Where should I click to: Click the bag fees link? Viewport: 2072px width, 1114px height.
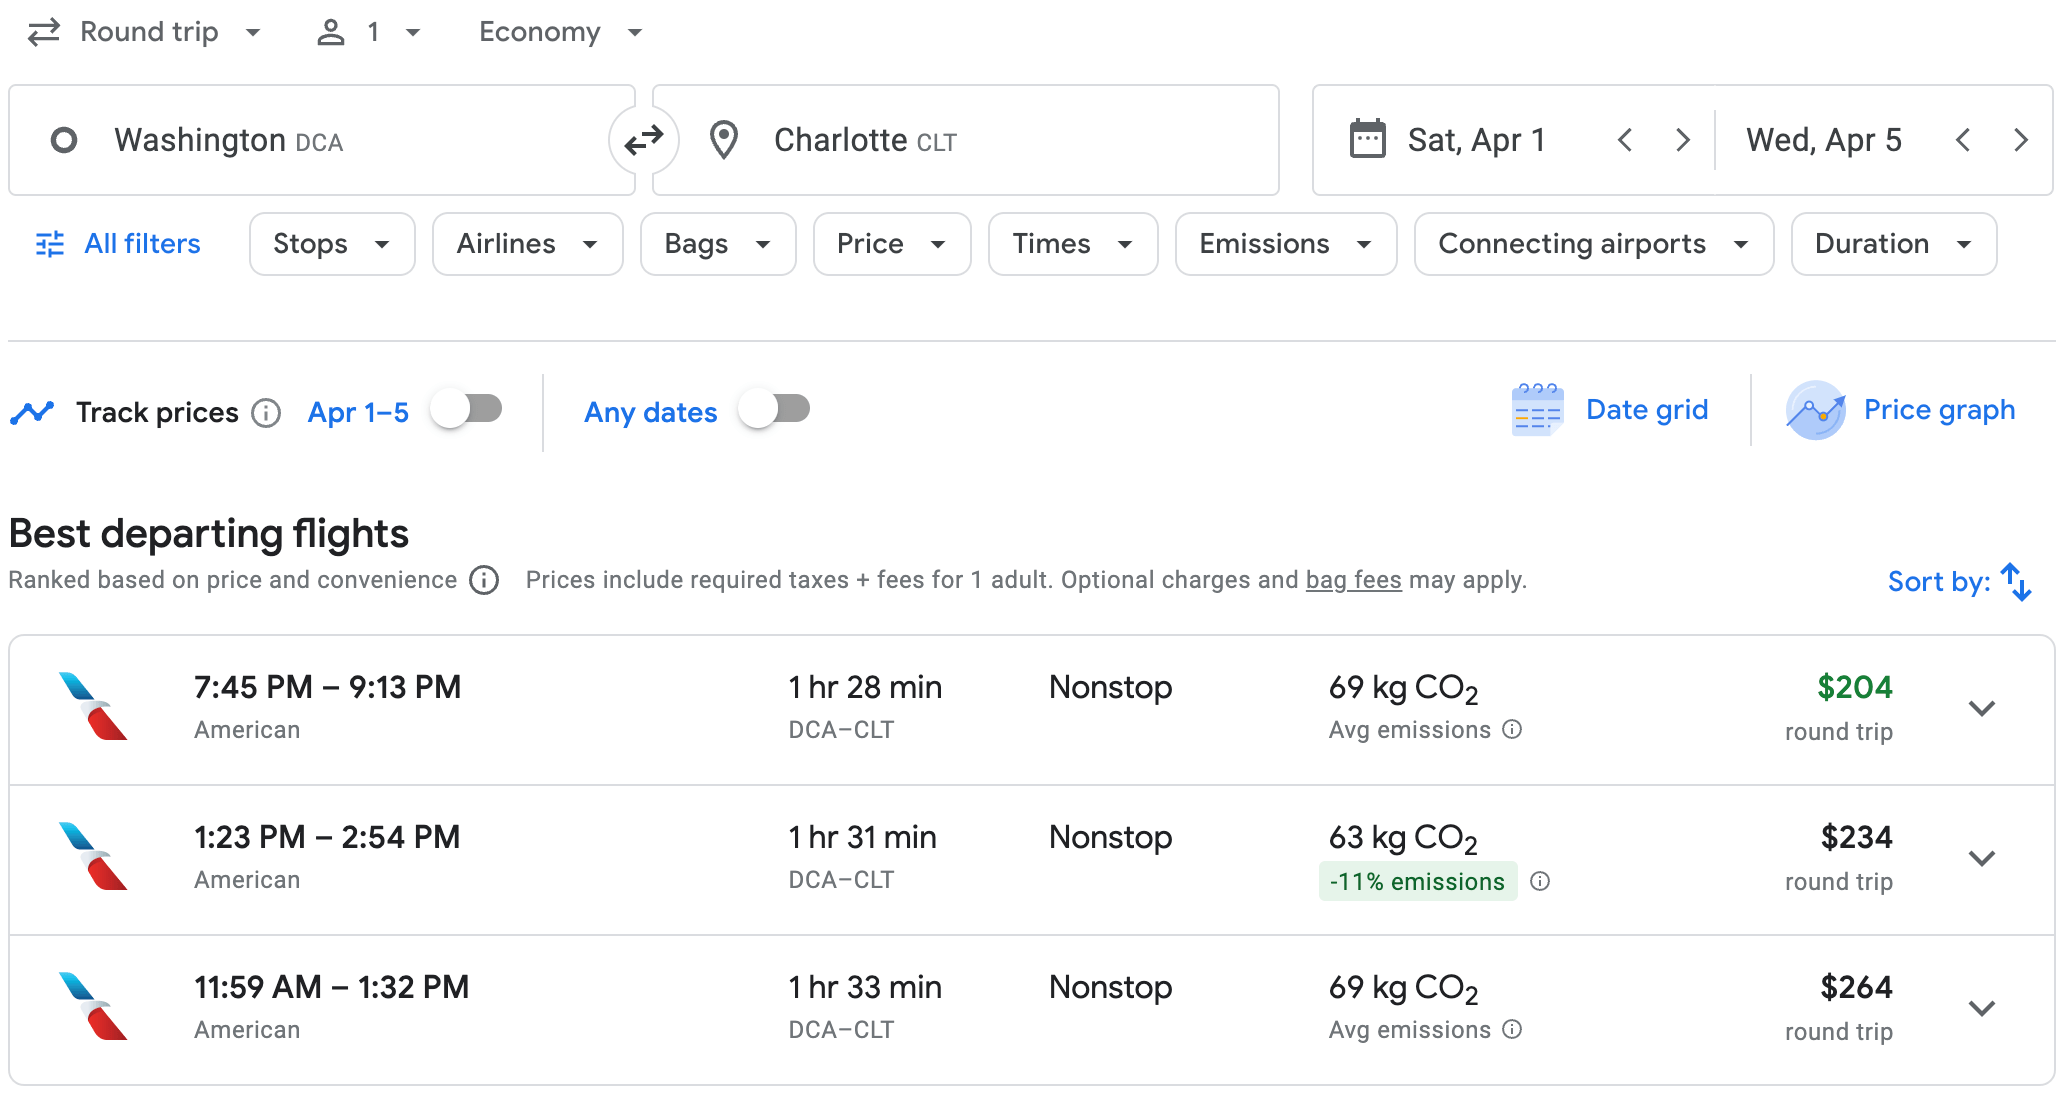click(1353, 580)
